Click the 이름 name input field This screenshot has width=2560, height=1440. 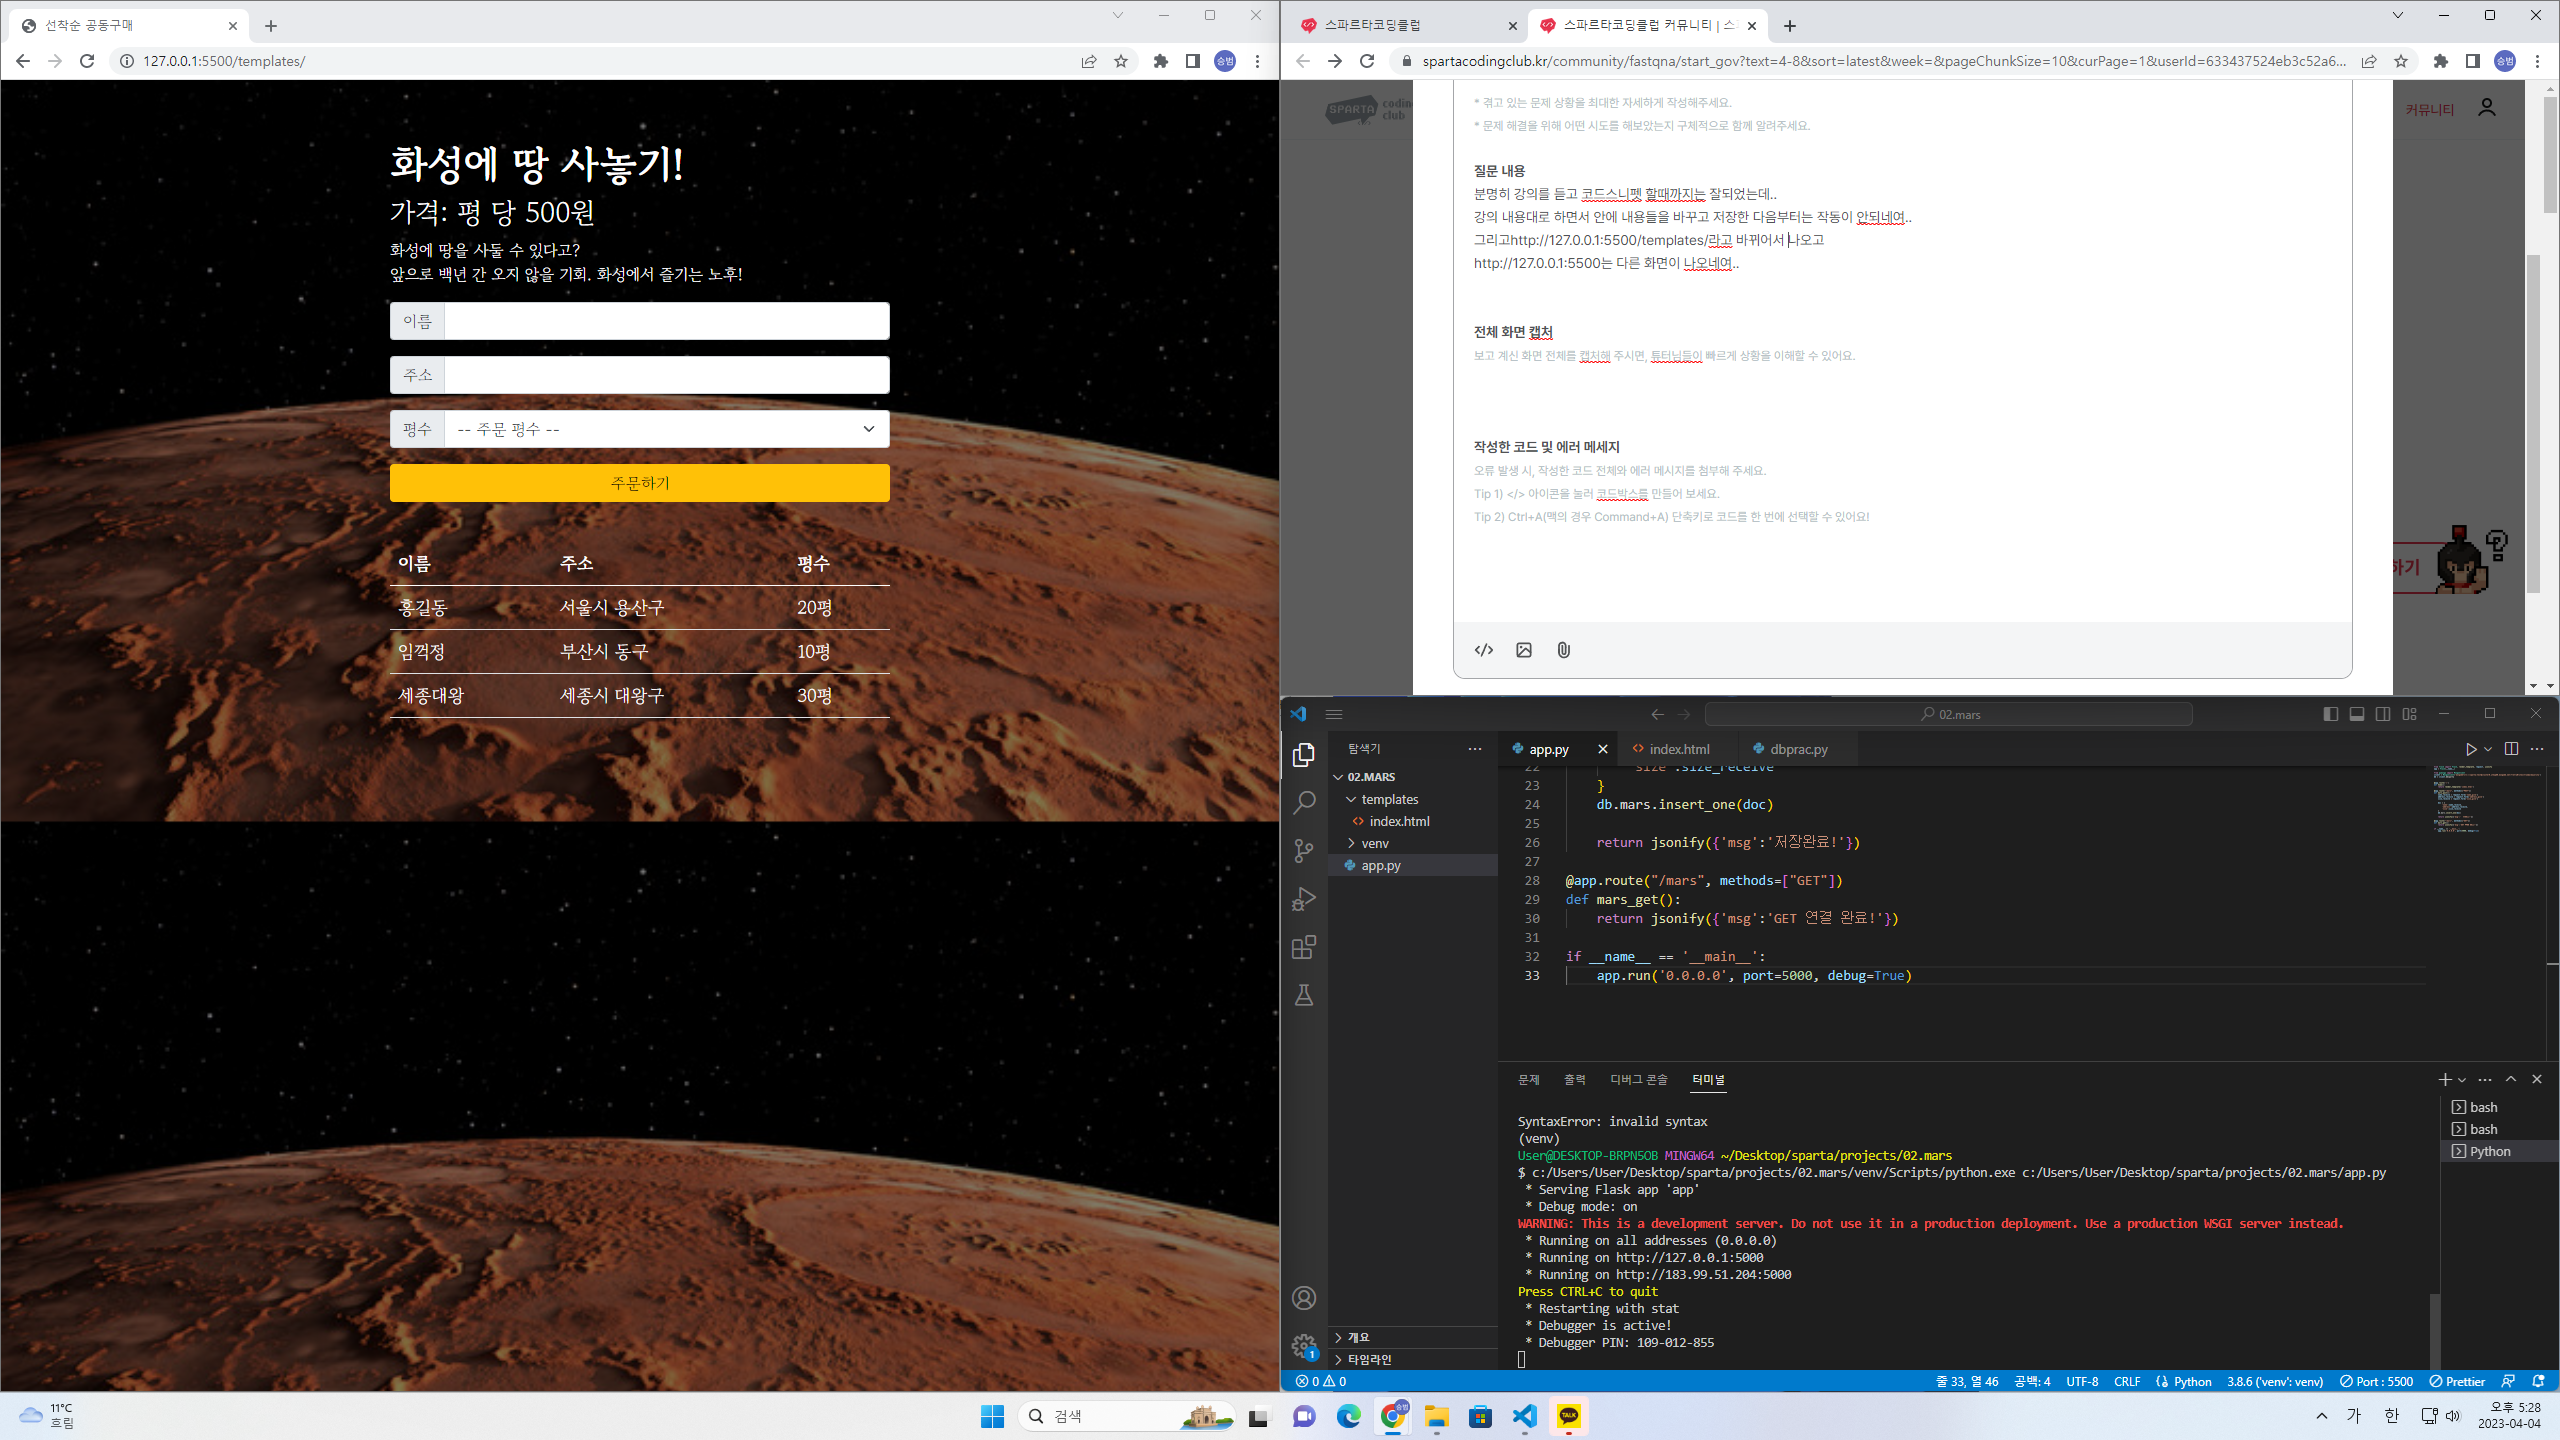(667, 321)
